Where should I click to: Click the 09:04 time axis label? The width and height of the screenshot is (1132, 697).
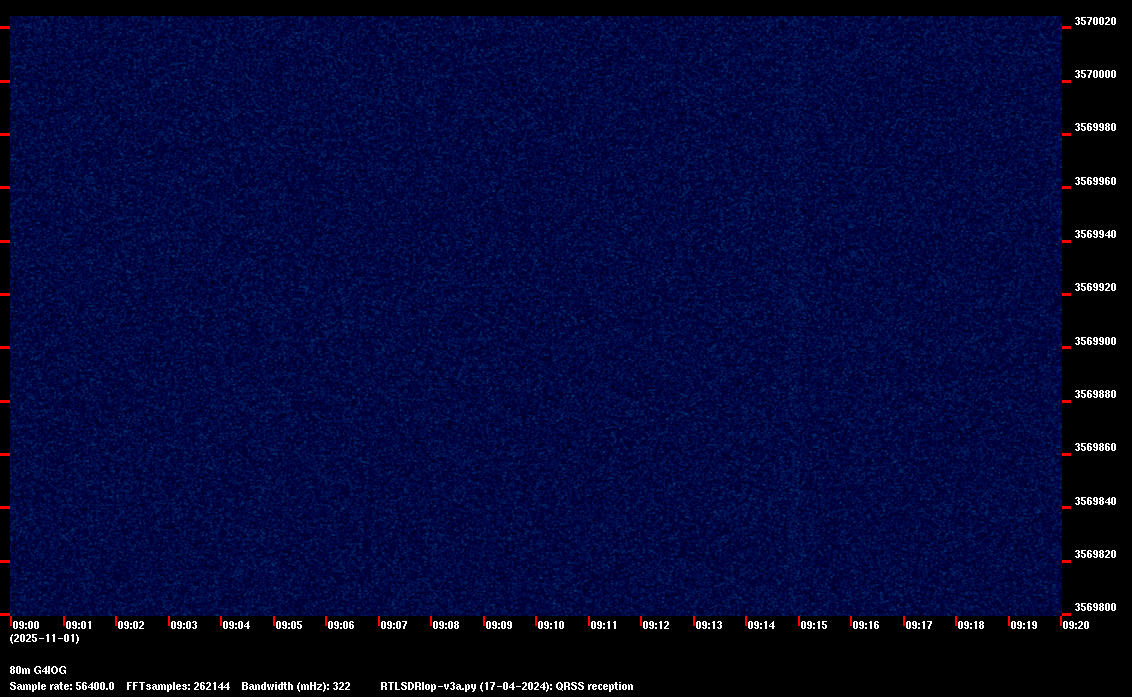(236, 625)
